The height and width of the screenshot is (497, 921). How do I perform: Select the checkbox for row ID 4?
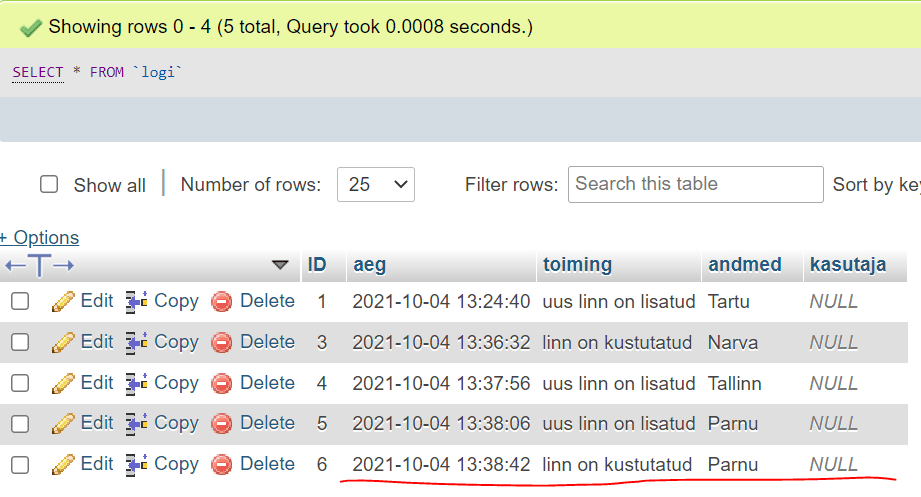coord(20,383)
